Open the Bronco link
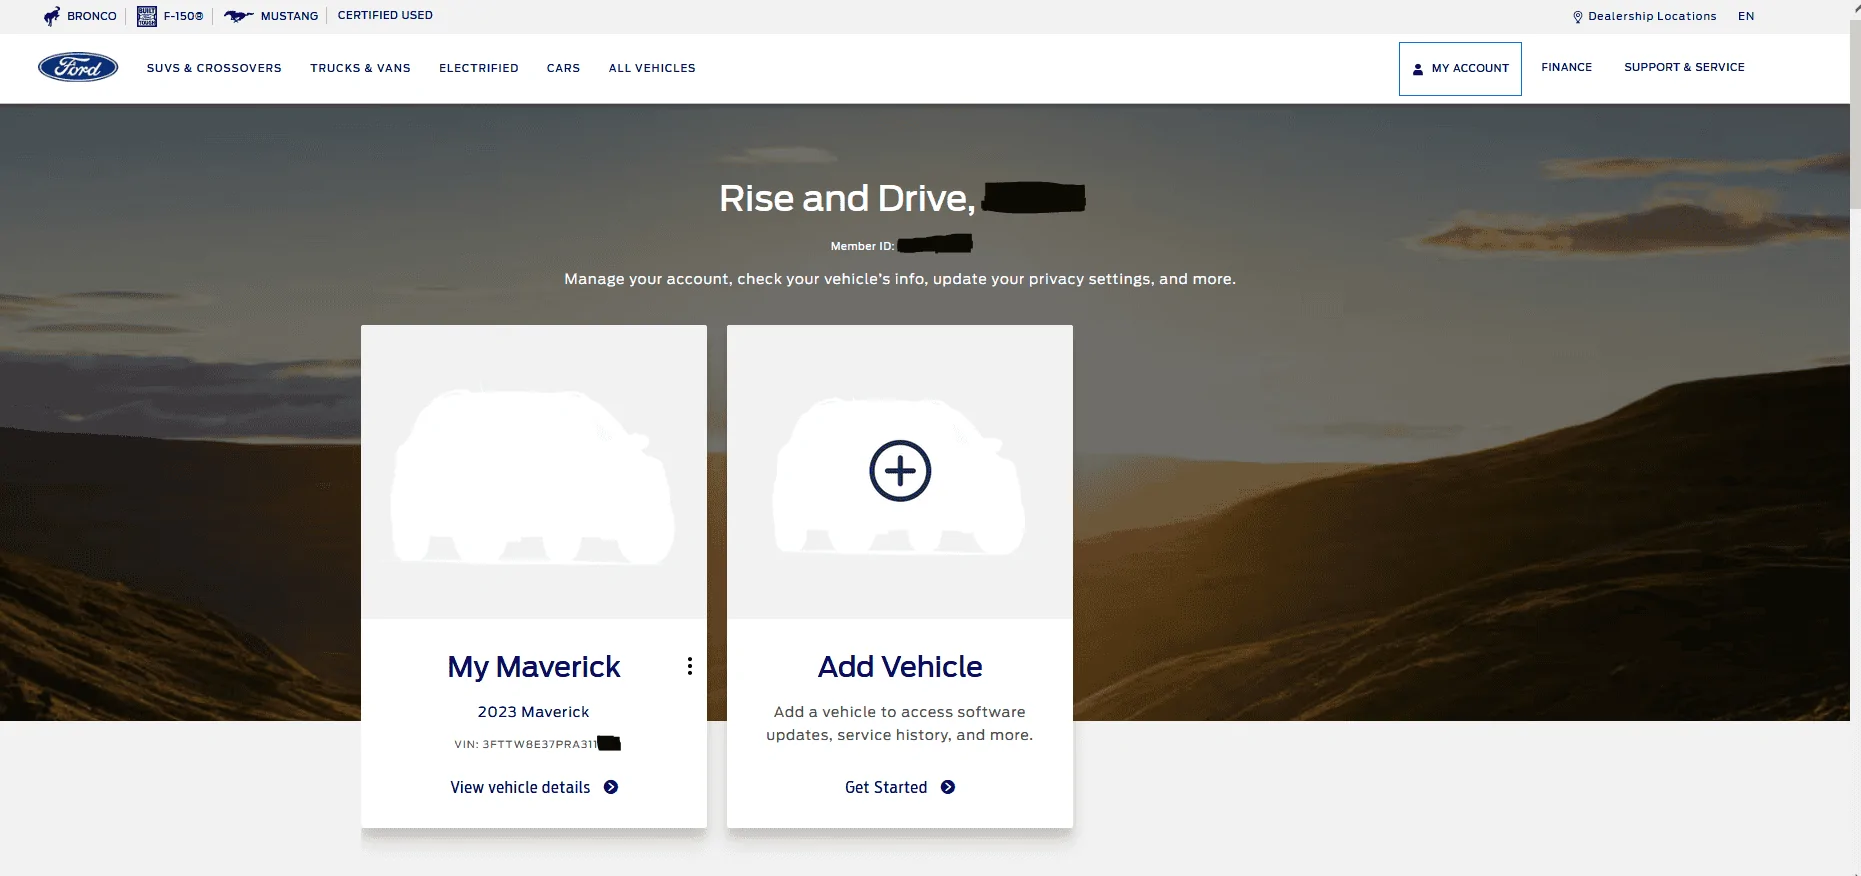The image size is (1861, 876). (x=80, y=16)
